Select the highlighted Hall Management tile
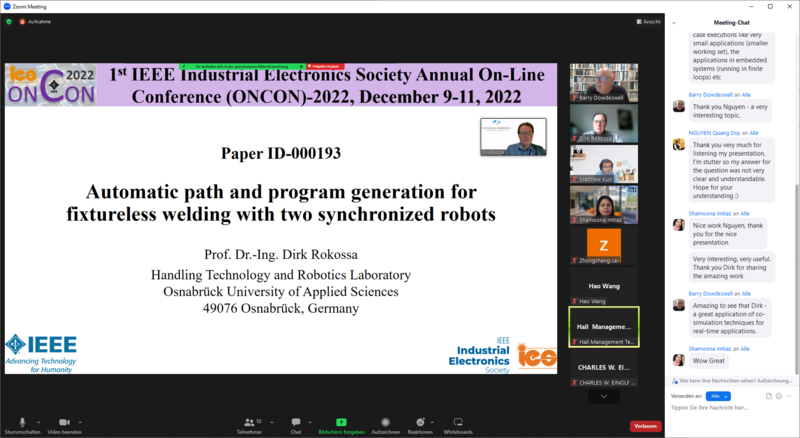Screen dimensions: 800x438 click(x=604, y=327)
